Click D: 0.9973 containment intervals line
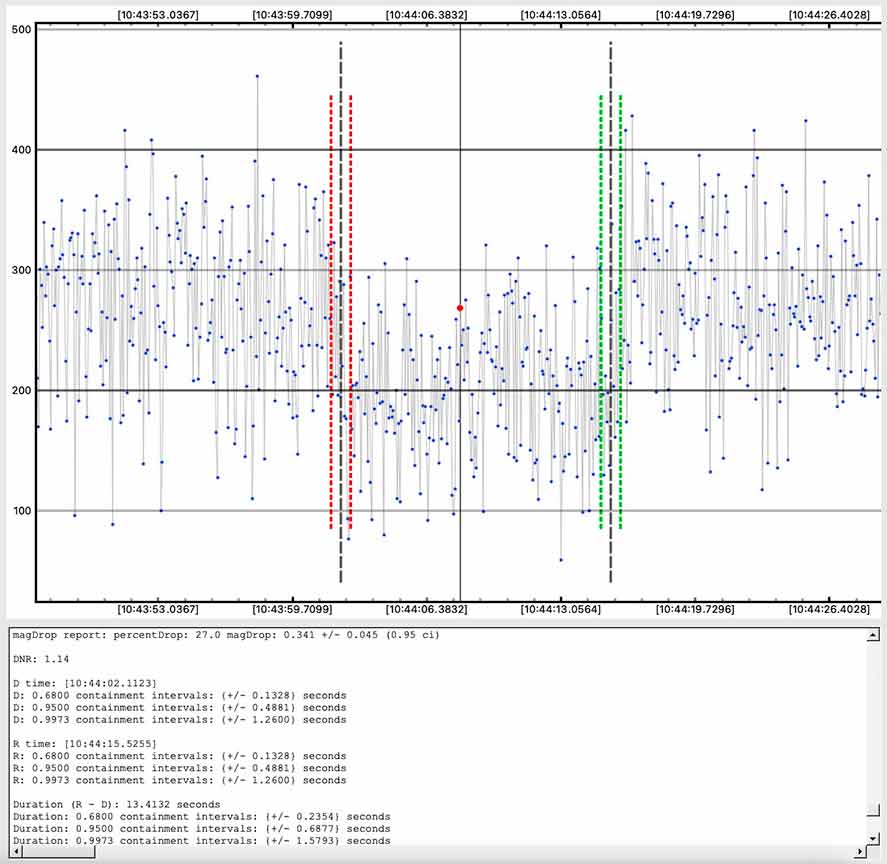 coord(179,720)
